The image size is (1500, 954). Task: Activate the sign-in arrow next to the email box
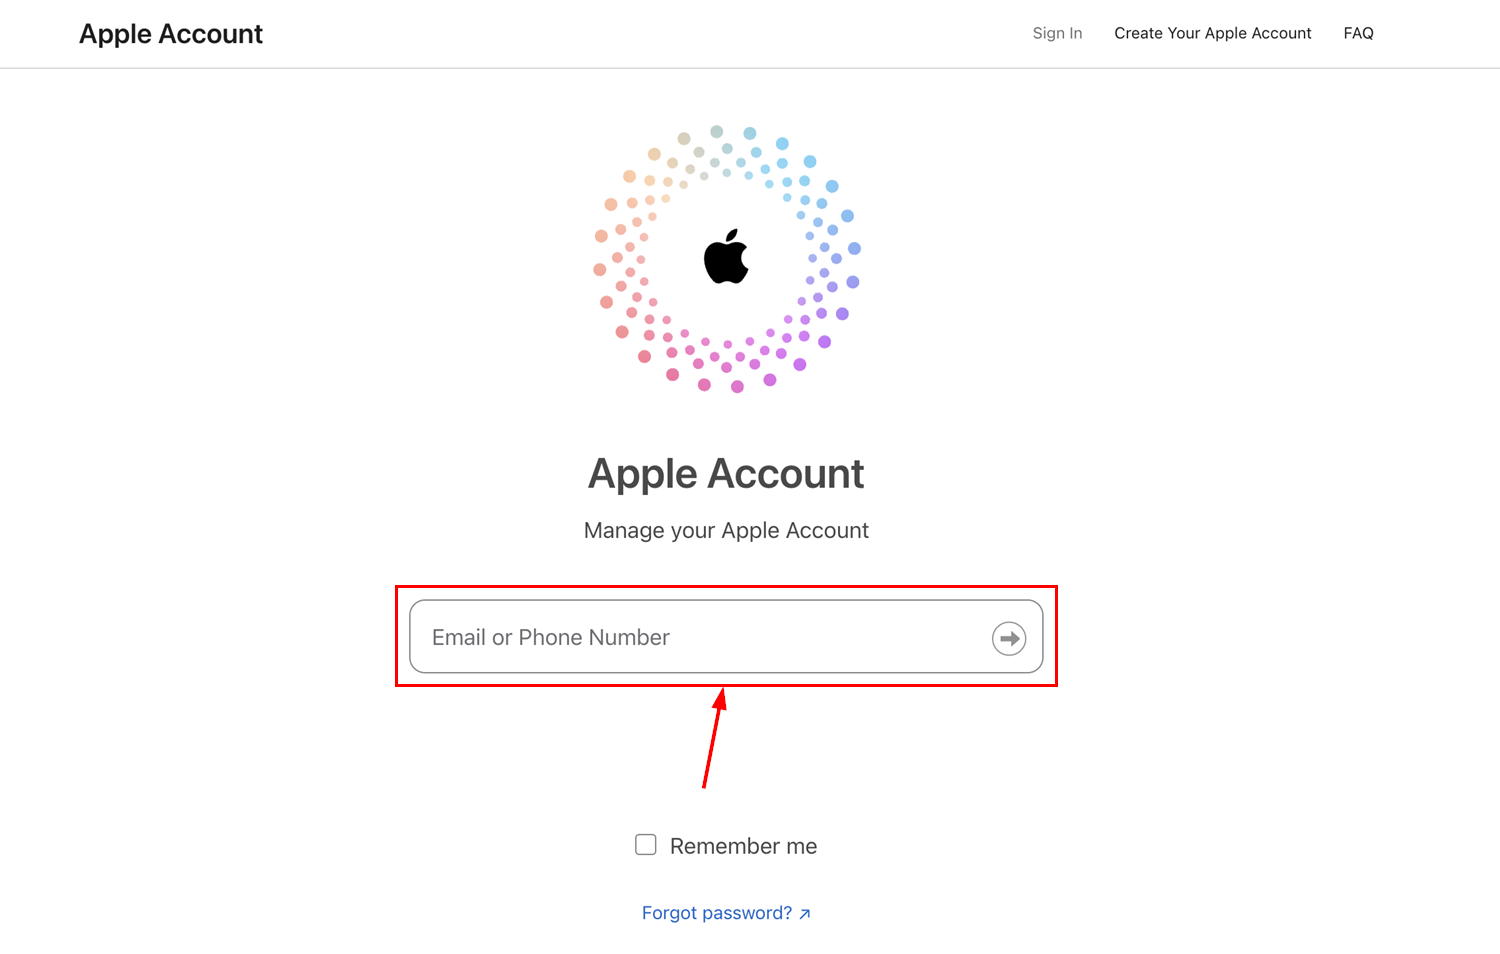coord(1008,638)
